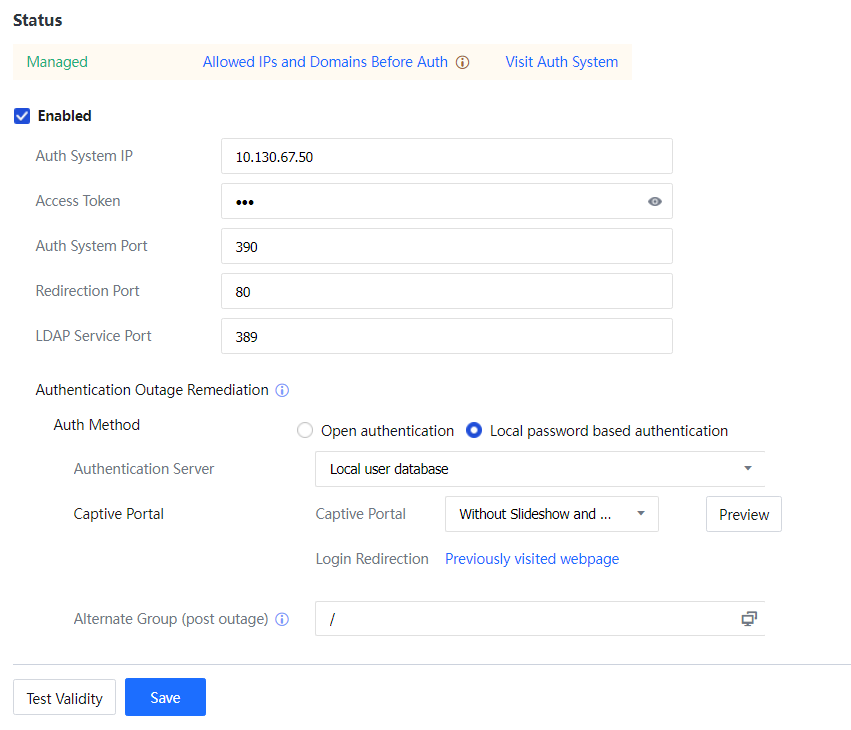851x730 pixels.
Task: Uncheck the Enabled checkbox
Action: pyautogui.click(x=22, y=116)
